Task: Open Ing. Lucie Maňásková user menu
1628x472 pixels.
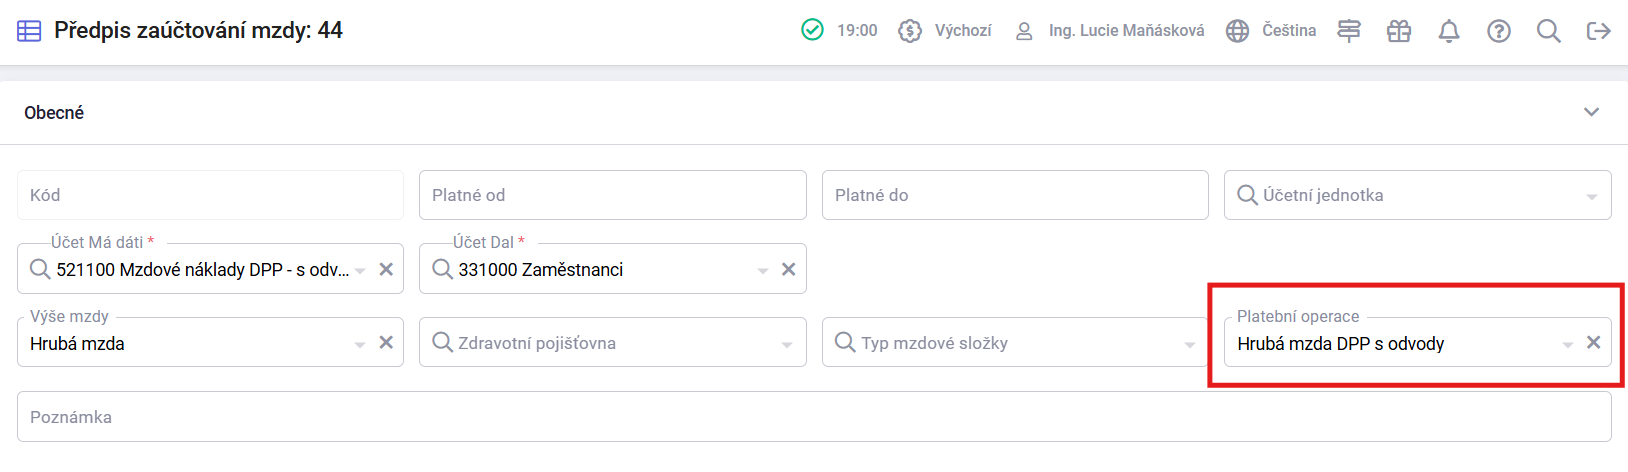Action: point(1109,31)
